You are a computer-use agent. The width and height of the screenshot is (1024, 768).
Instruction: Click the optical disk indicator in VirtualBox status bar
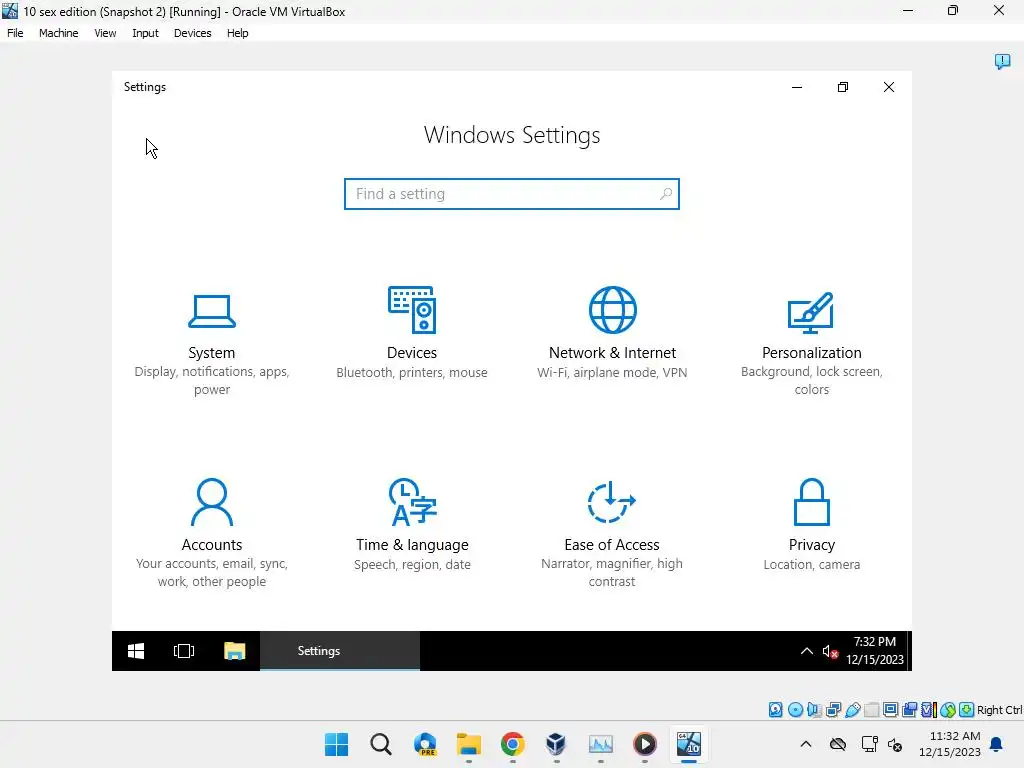click(x=795, y=710)
